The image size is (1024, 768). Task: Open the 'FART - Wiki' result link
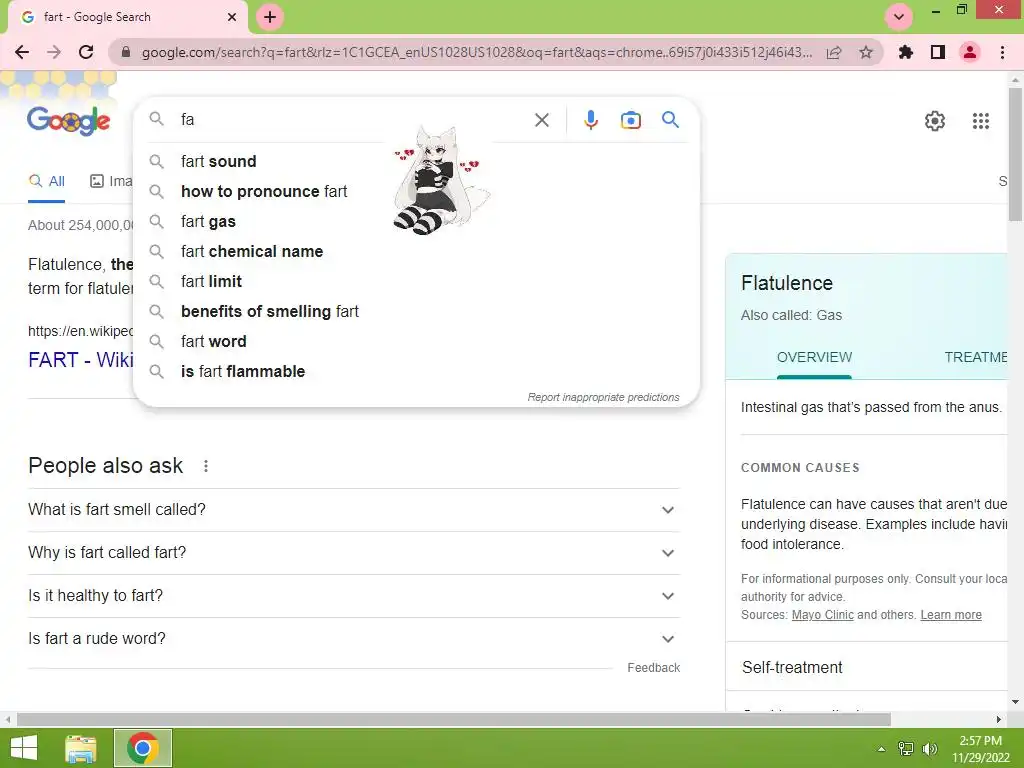pos(80,360)
